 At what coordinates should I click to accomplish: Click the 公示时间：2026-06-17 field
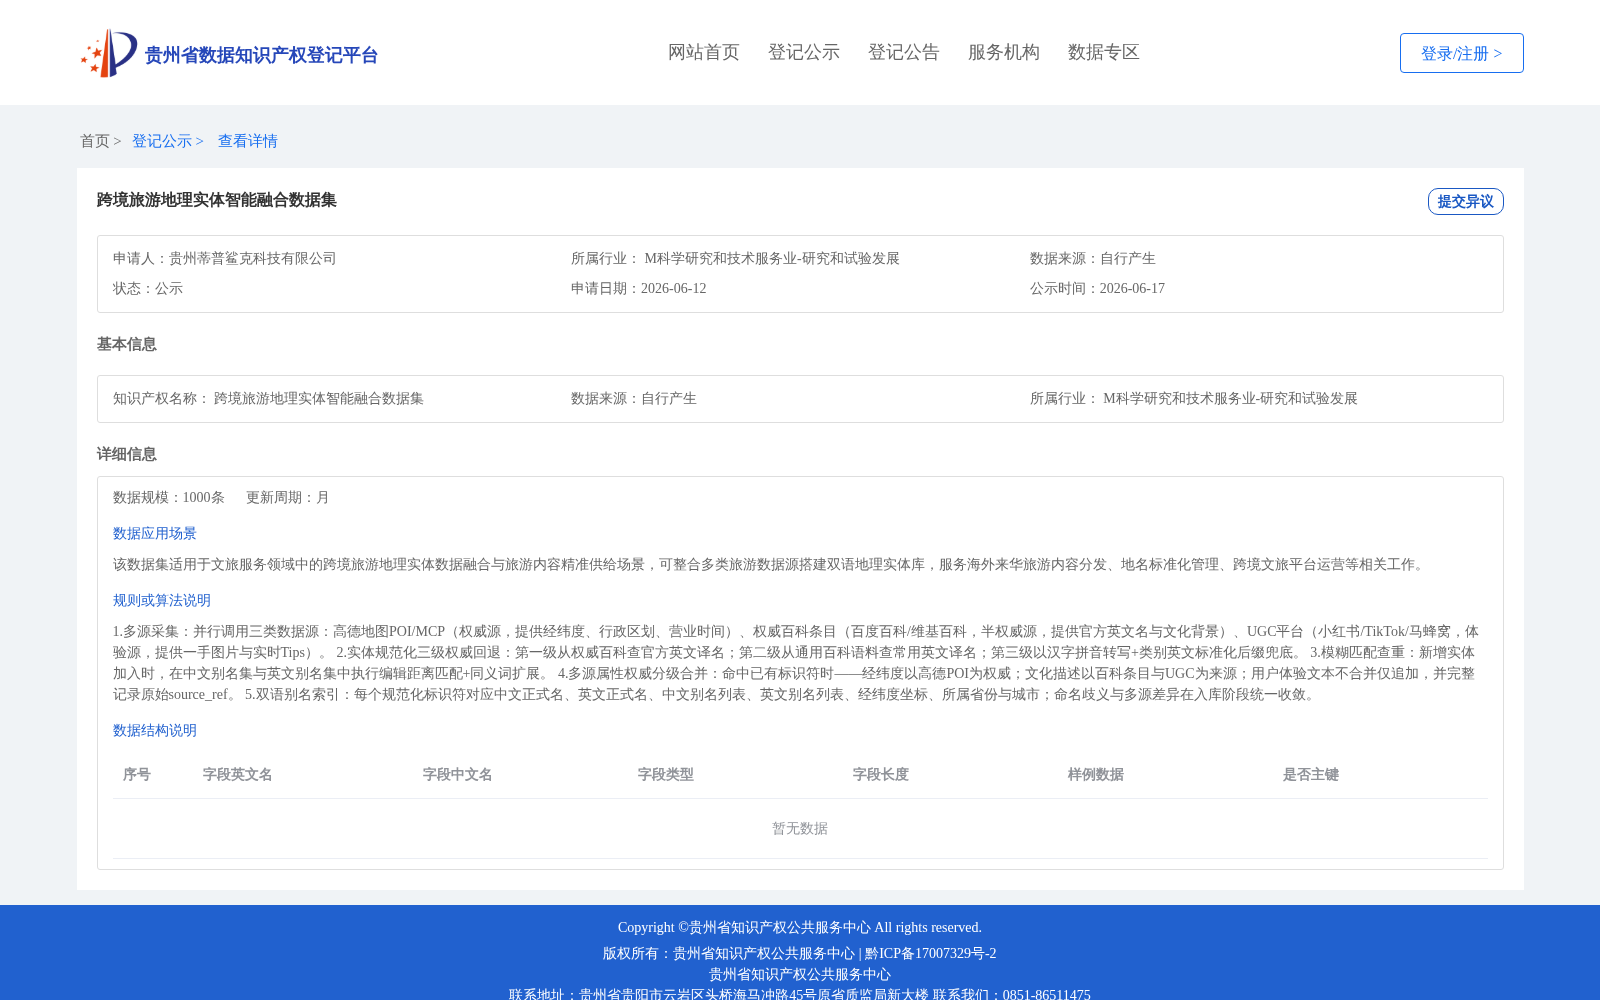click(1097, 288)
